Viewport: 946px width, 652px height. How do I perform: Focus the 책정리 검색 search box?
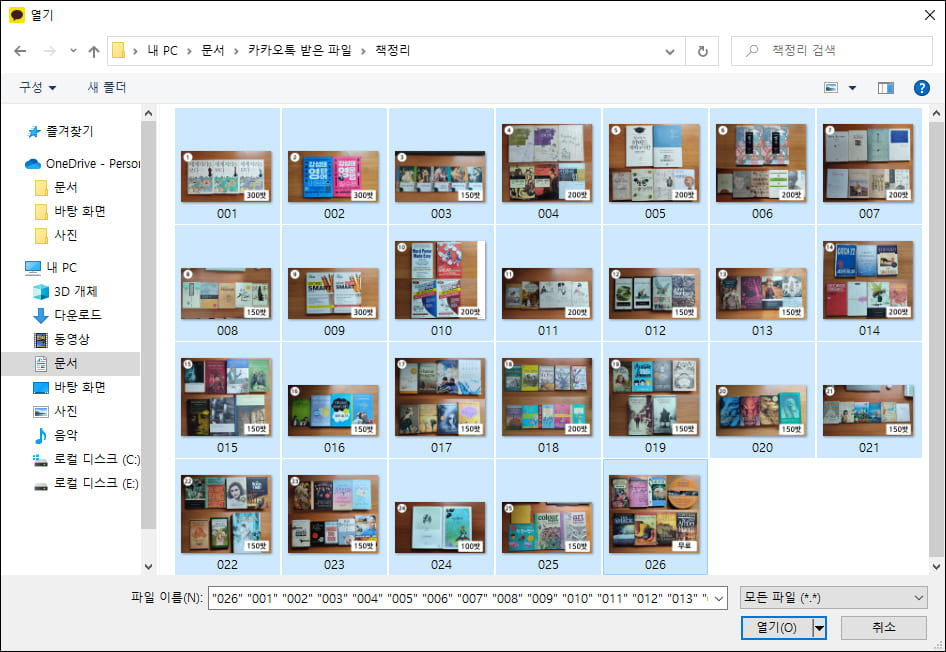(x=831, y=51)
